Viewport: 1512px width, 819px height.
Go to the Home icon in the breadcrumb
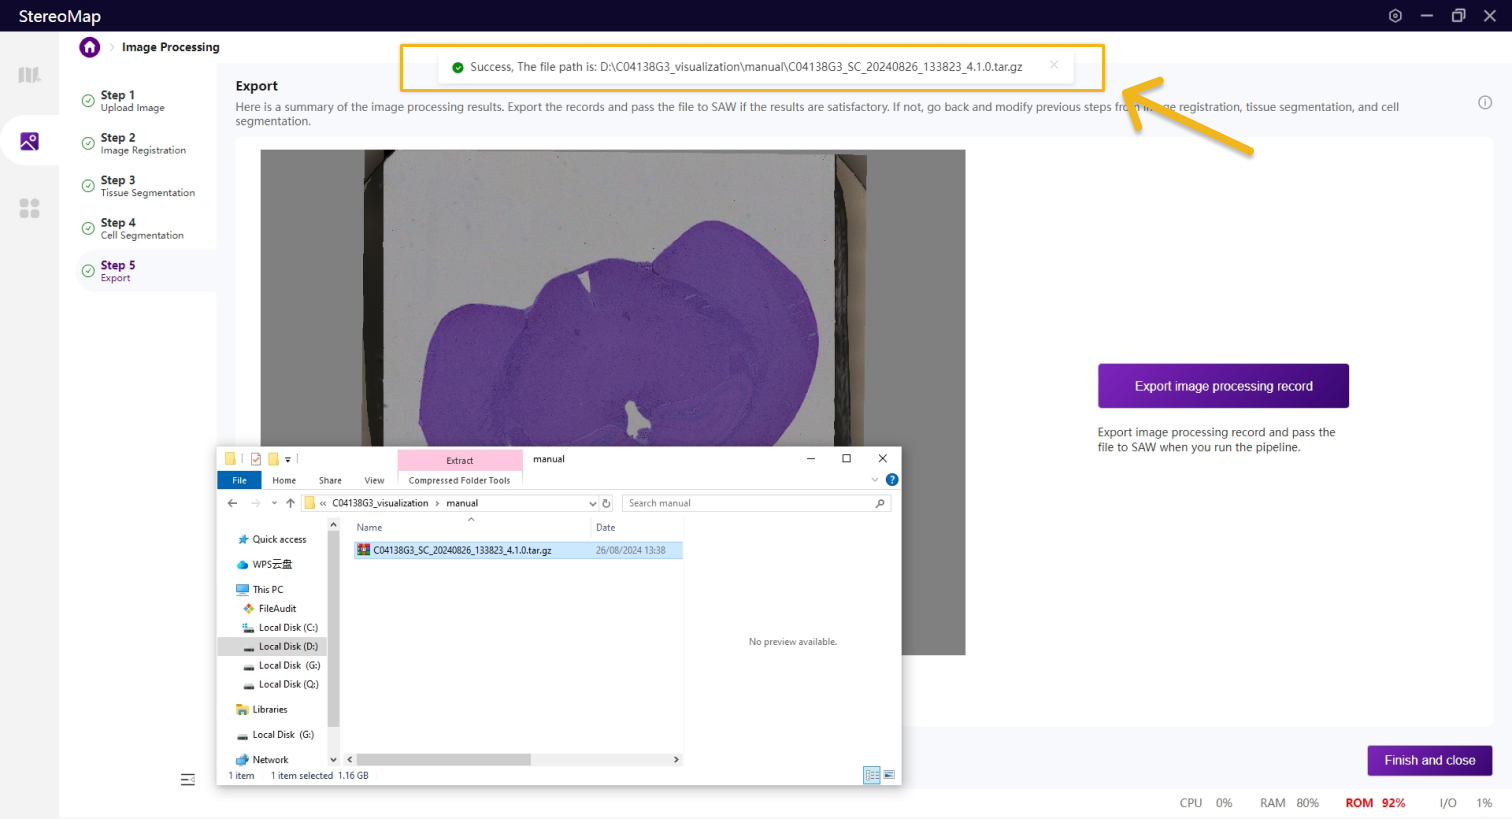(x=90, y=47)
